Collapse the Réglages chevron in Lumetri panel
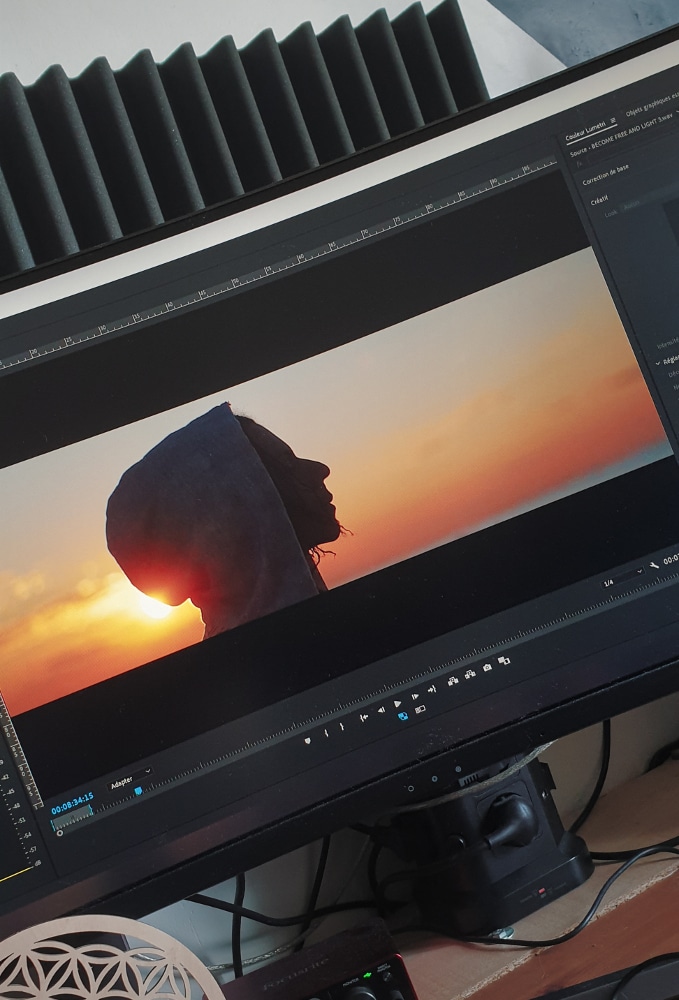679x1000 pixels. [x=658, y=362]
